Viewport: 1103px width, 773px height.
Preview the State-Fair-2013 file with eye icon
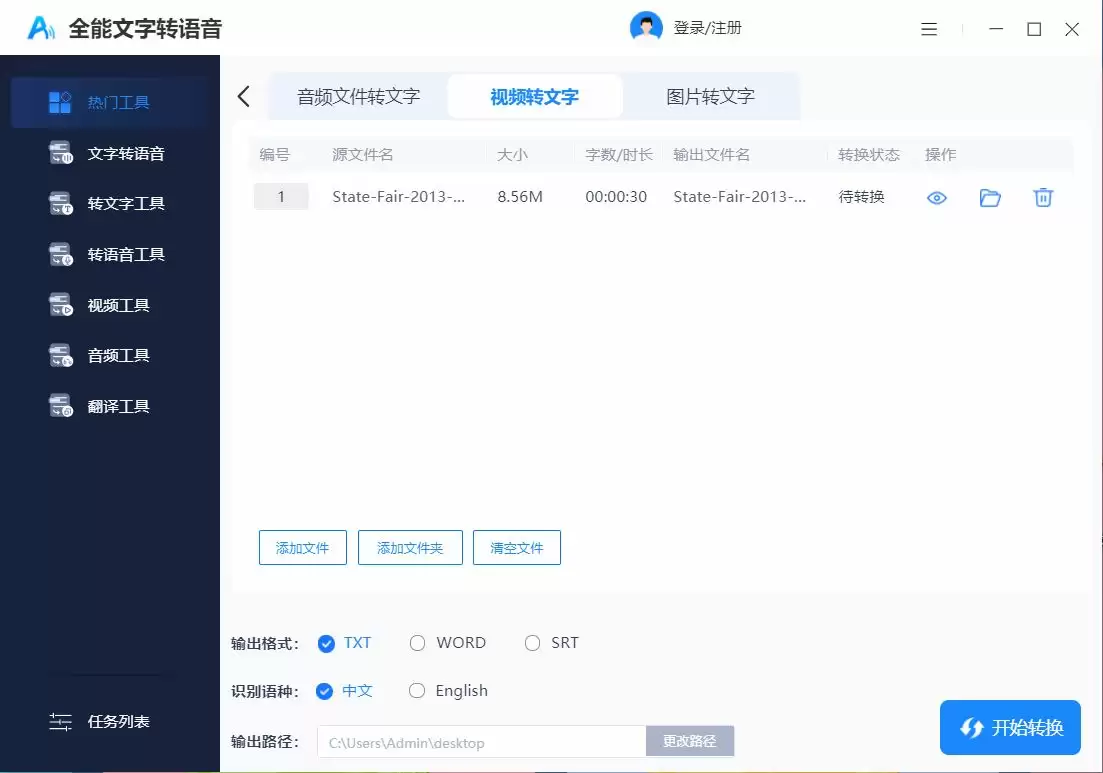pyautogui.click(x=936, y=197)
